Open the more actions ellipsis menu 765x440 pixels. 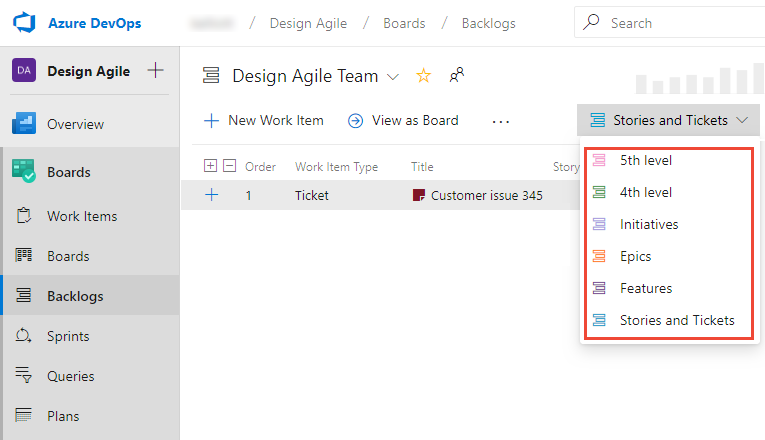(x=501, y=121)
